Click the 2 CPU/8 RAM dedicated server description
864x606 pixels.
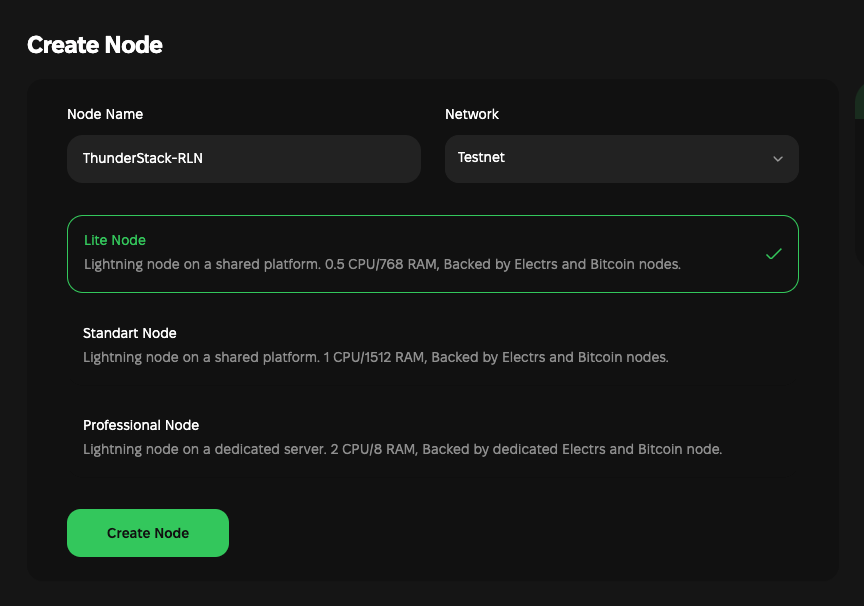point(402,449)
